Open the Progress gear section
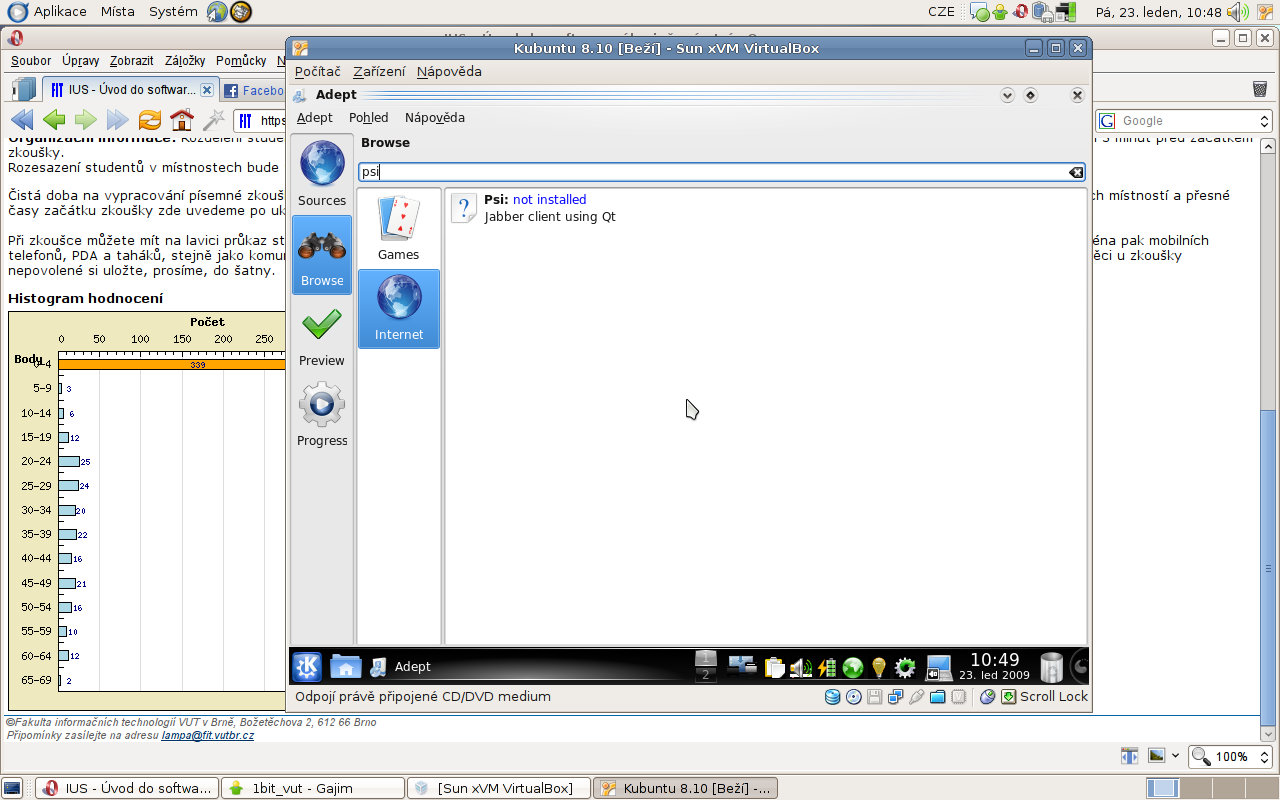Screen dimensions: 1280x800 click(322, 415)
